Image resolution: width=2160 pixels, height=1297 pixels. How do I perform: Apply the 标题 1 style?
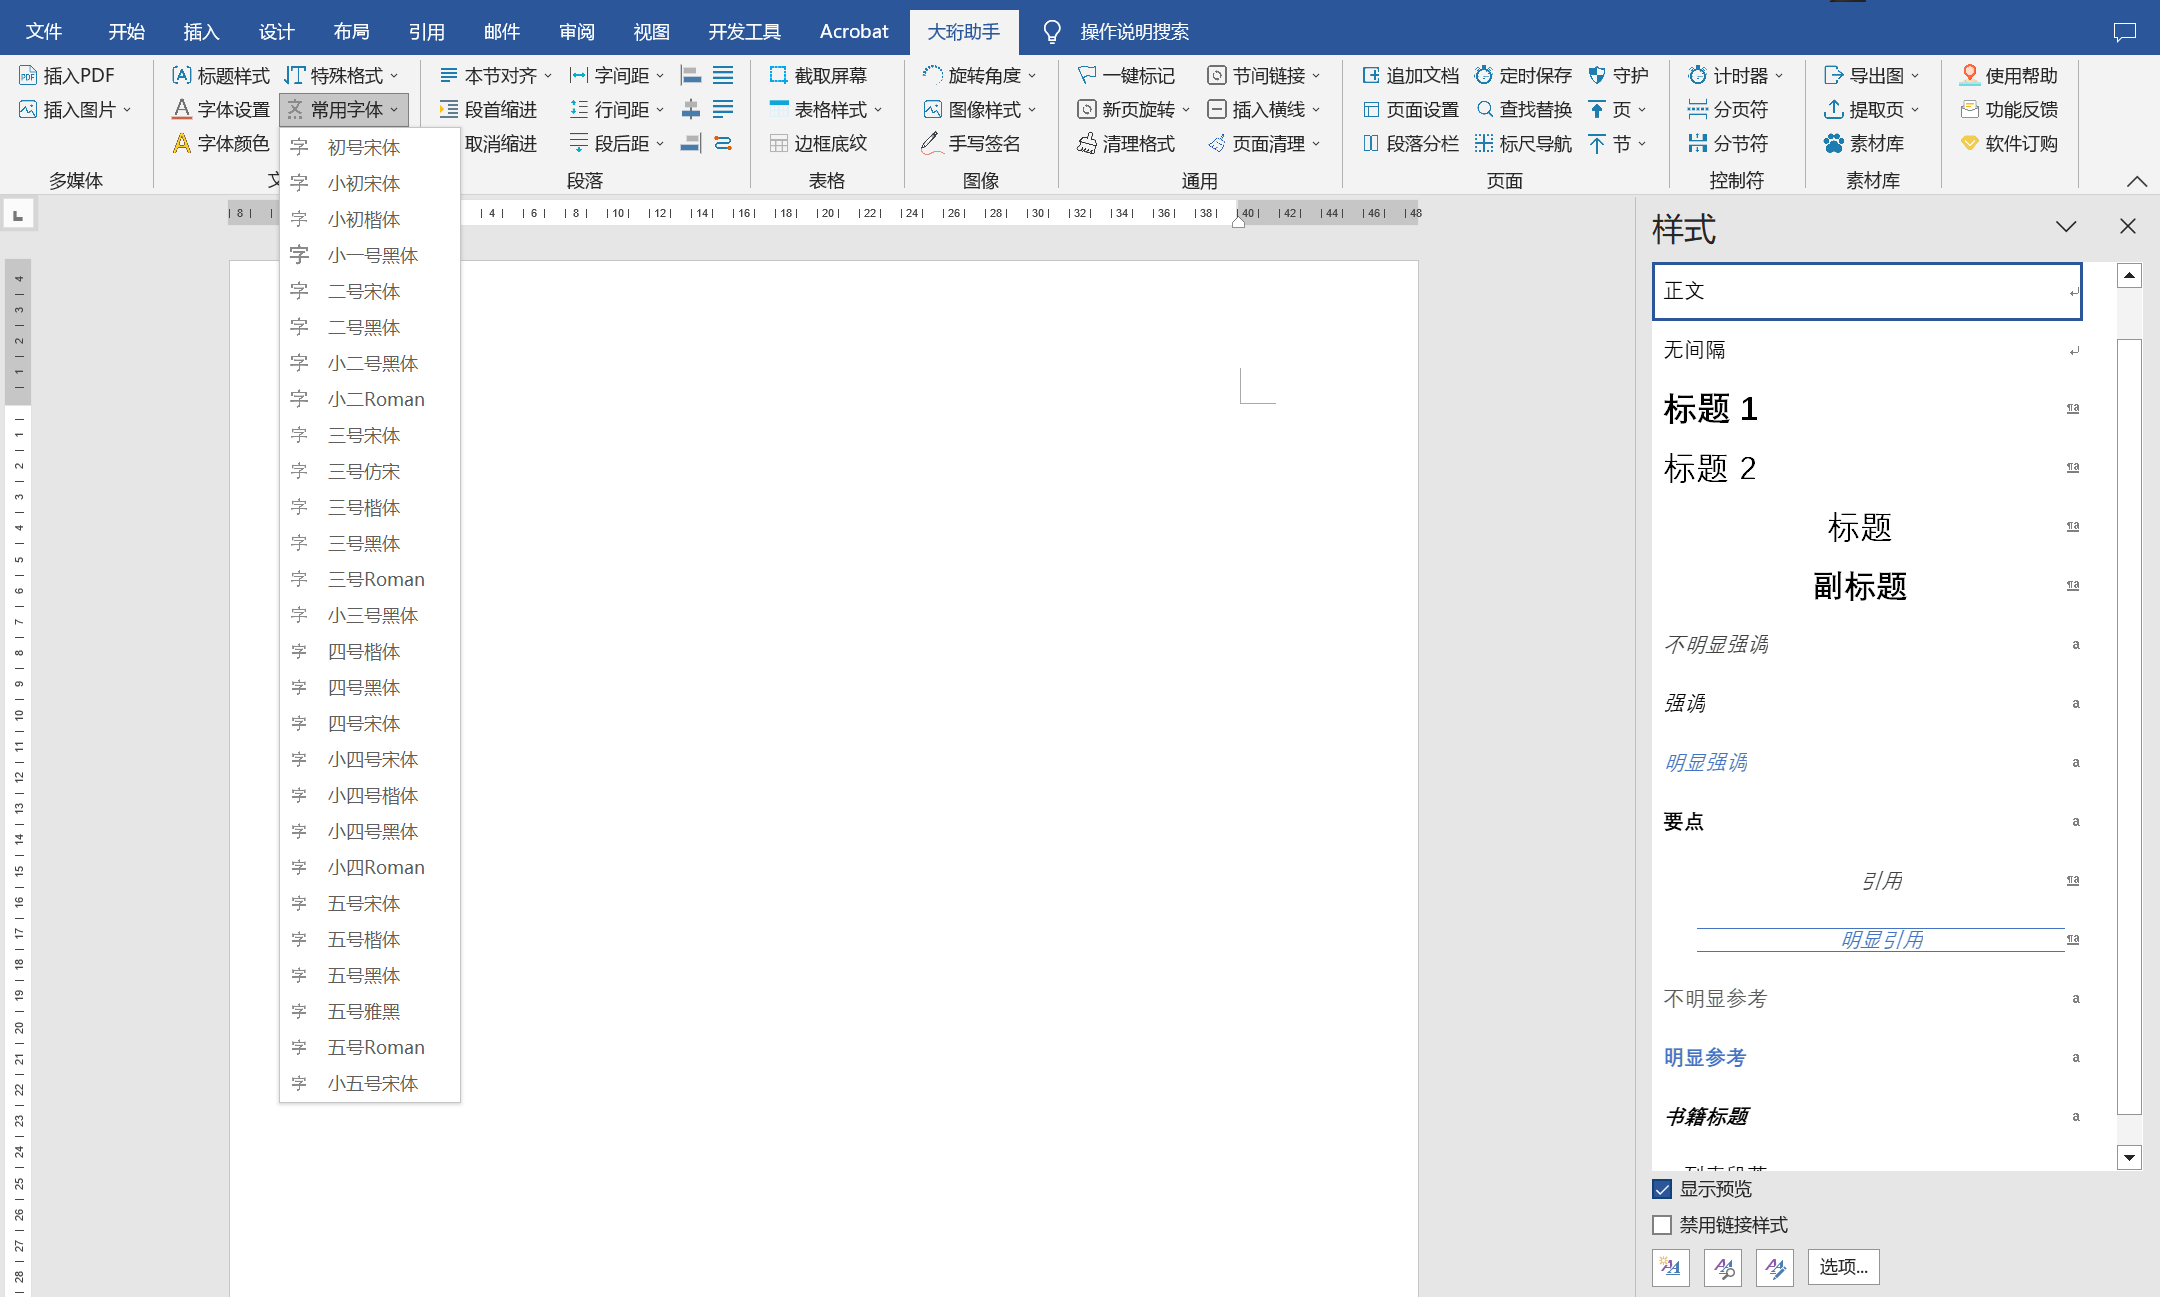point(1710,409)
